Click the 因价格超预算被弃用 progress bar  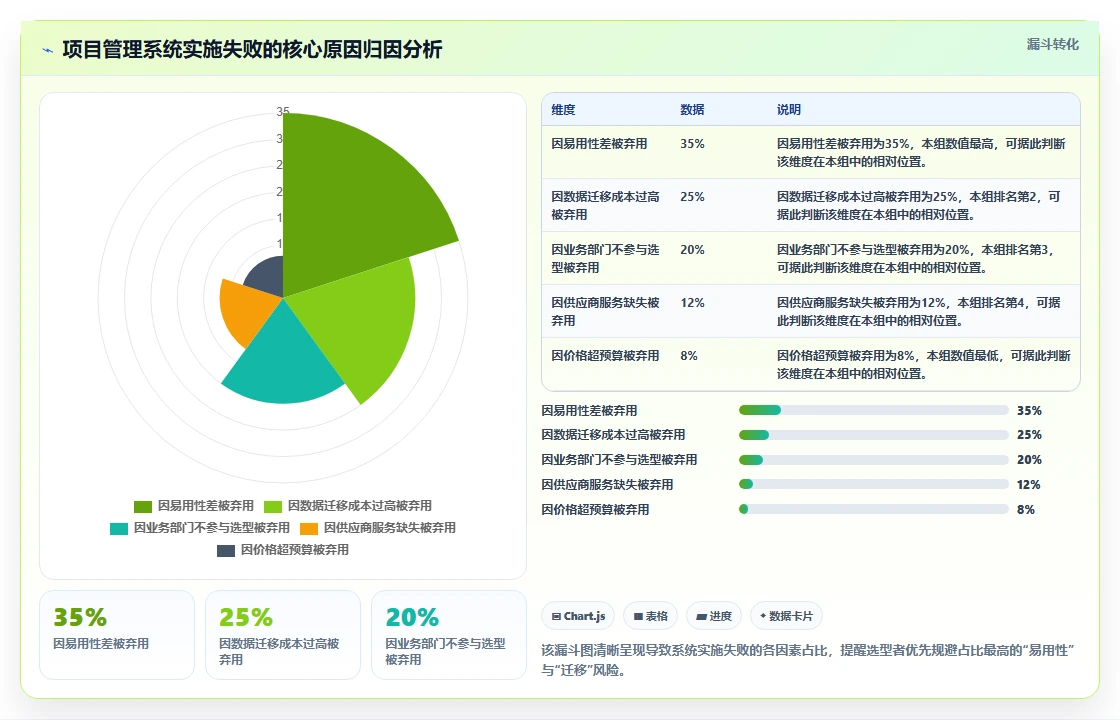click(874, 509)
